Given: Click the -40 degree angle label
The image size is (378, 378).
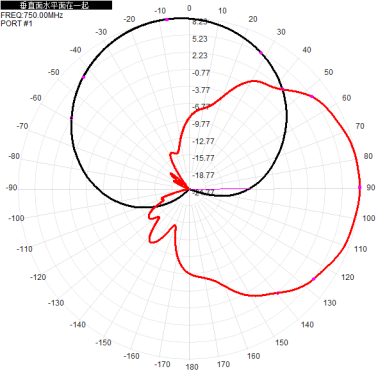Looking at the screenshot, I should (x=75, y=50).
